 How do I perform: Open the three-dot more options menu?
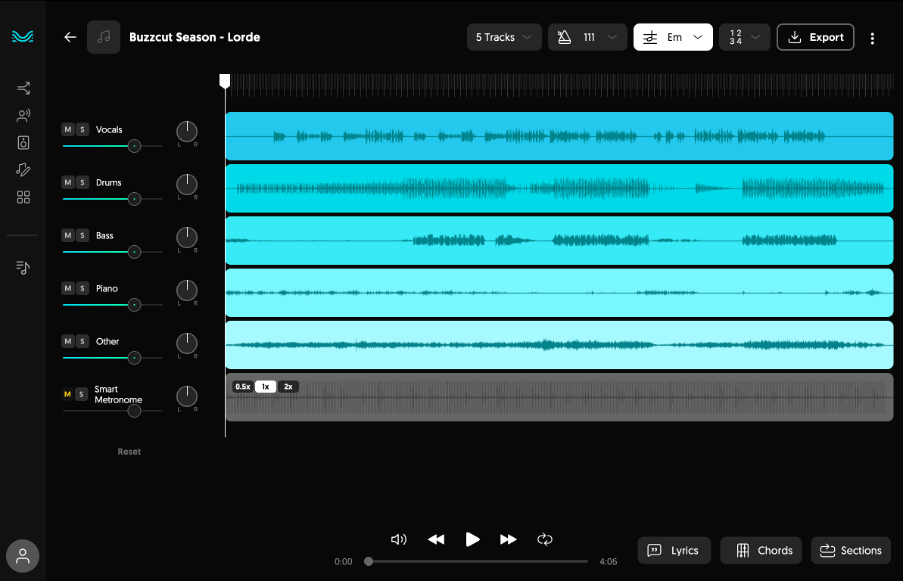click(x=872, y=38)
